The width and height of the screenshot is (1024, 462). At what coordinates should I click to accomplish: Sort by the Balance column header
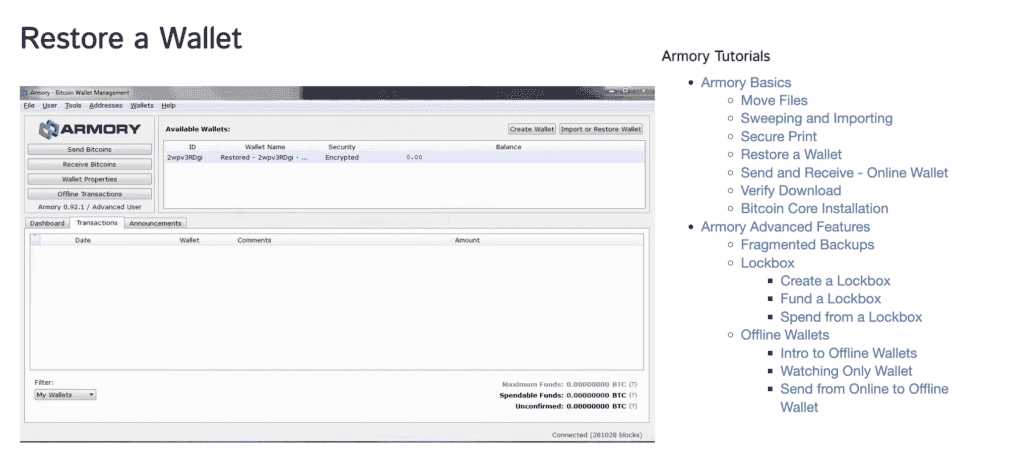508,147
